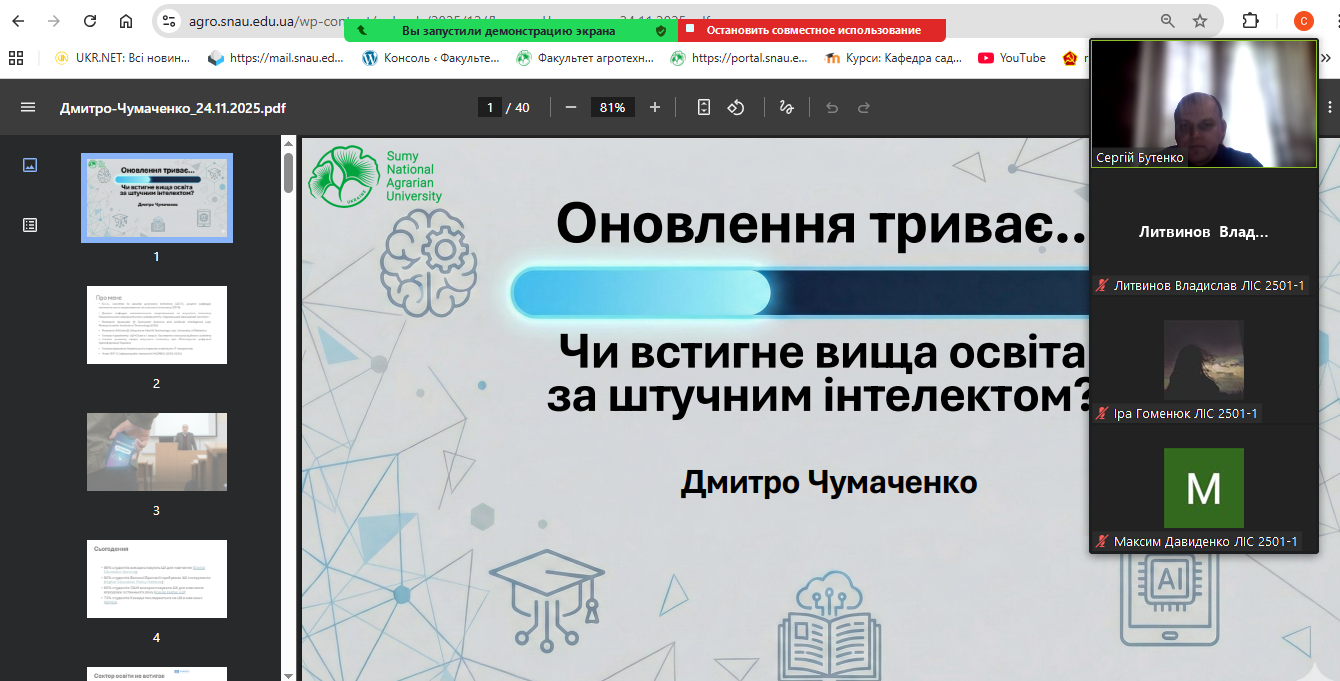Viewport: 1340px width, 681px height.
Task: Open the PDF viewer more options menu
Action: [1329, 107]
